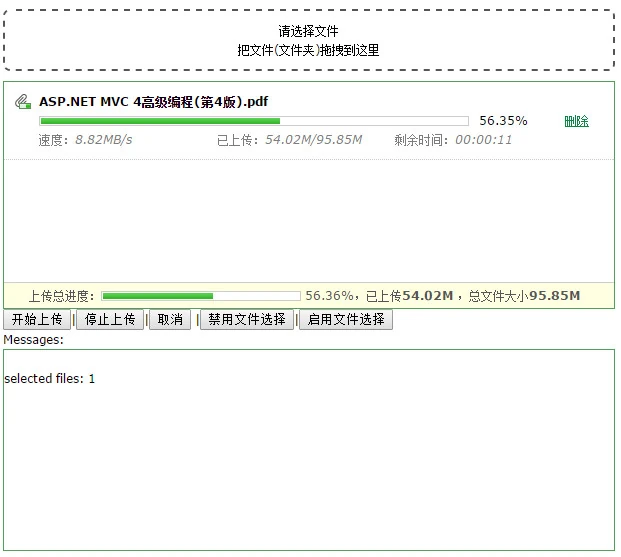Image resolution: width=621 pixels, height=557 pixels.
Task: Click the paperclip attachment icon beside the file name
Action: [23, 101]
